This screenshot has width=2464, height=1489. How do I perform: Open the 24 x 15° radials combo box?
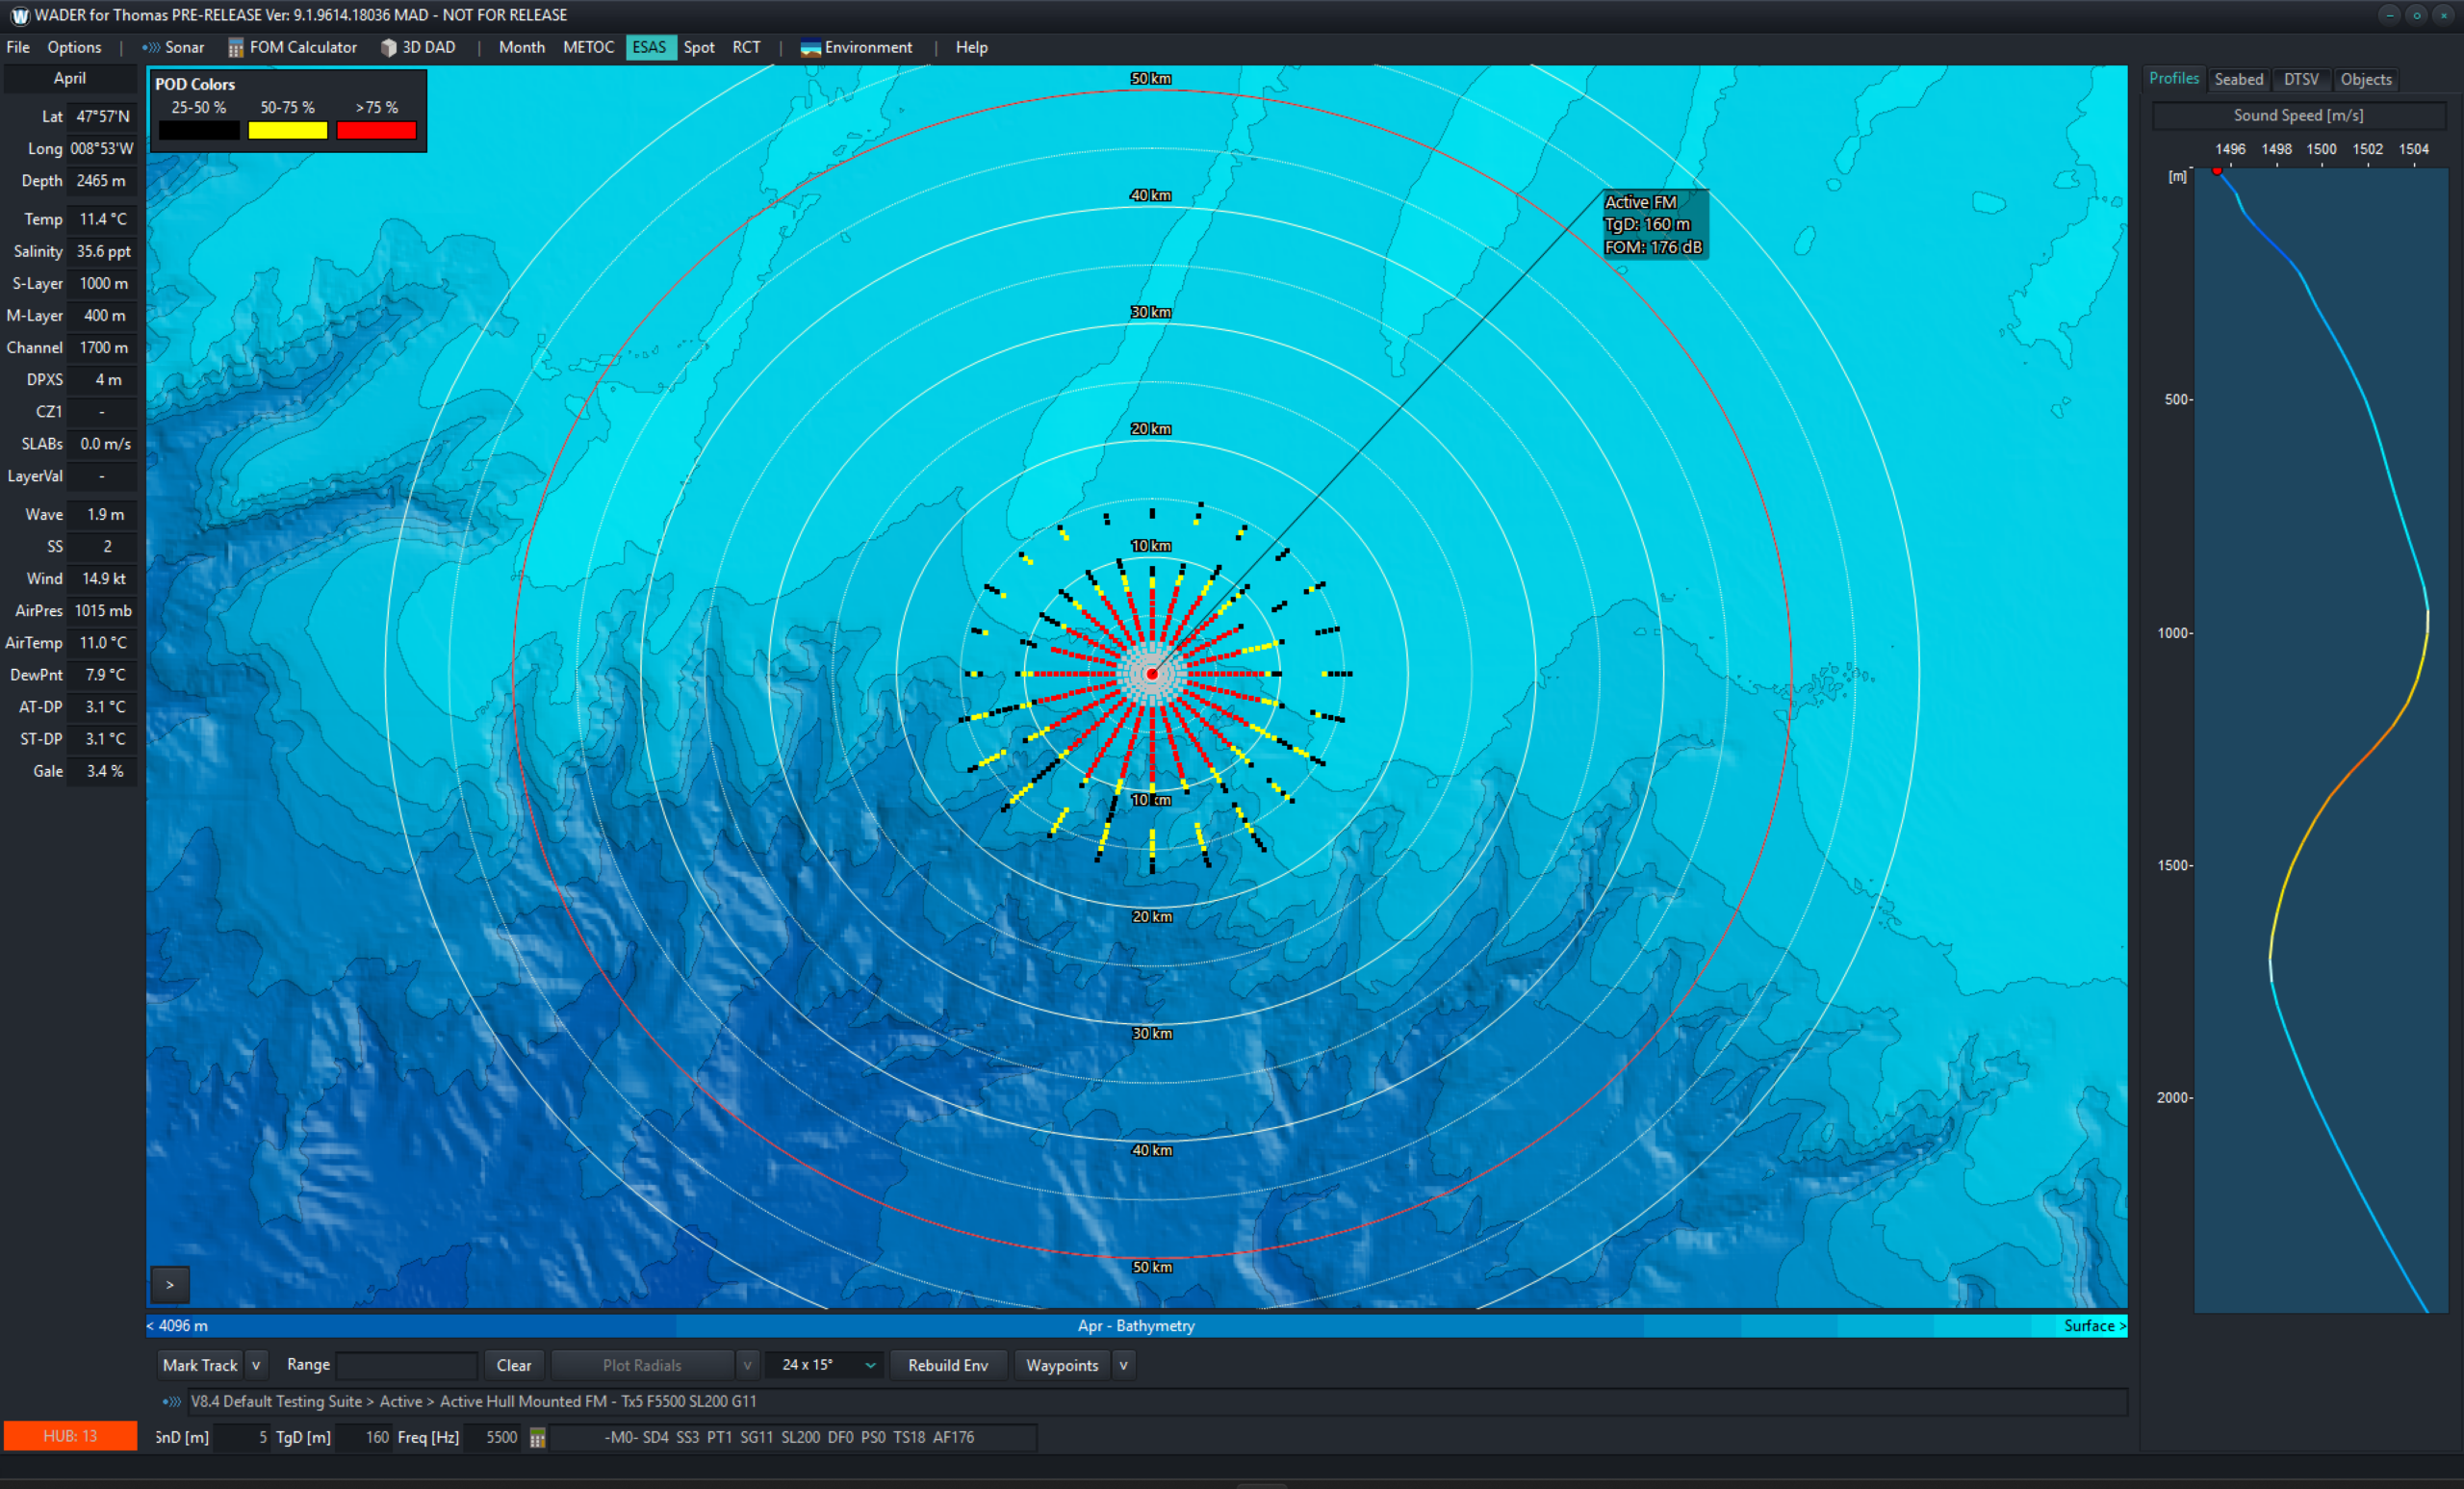[824, 1365]
